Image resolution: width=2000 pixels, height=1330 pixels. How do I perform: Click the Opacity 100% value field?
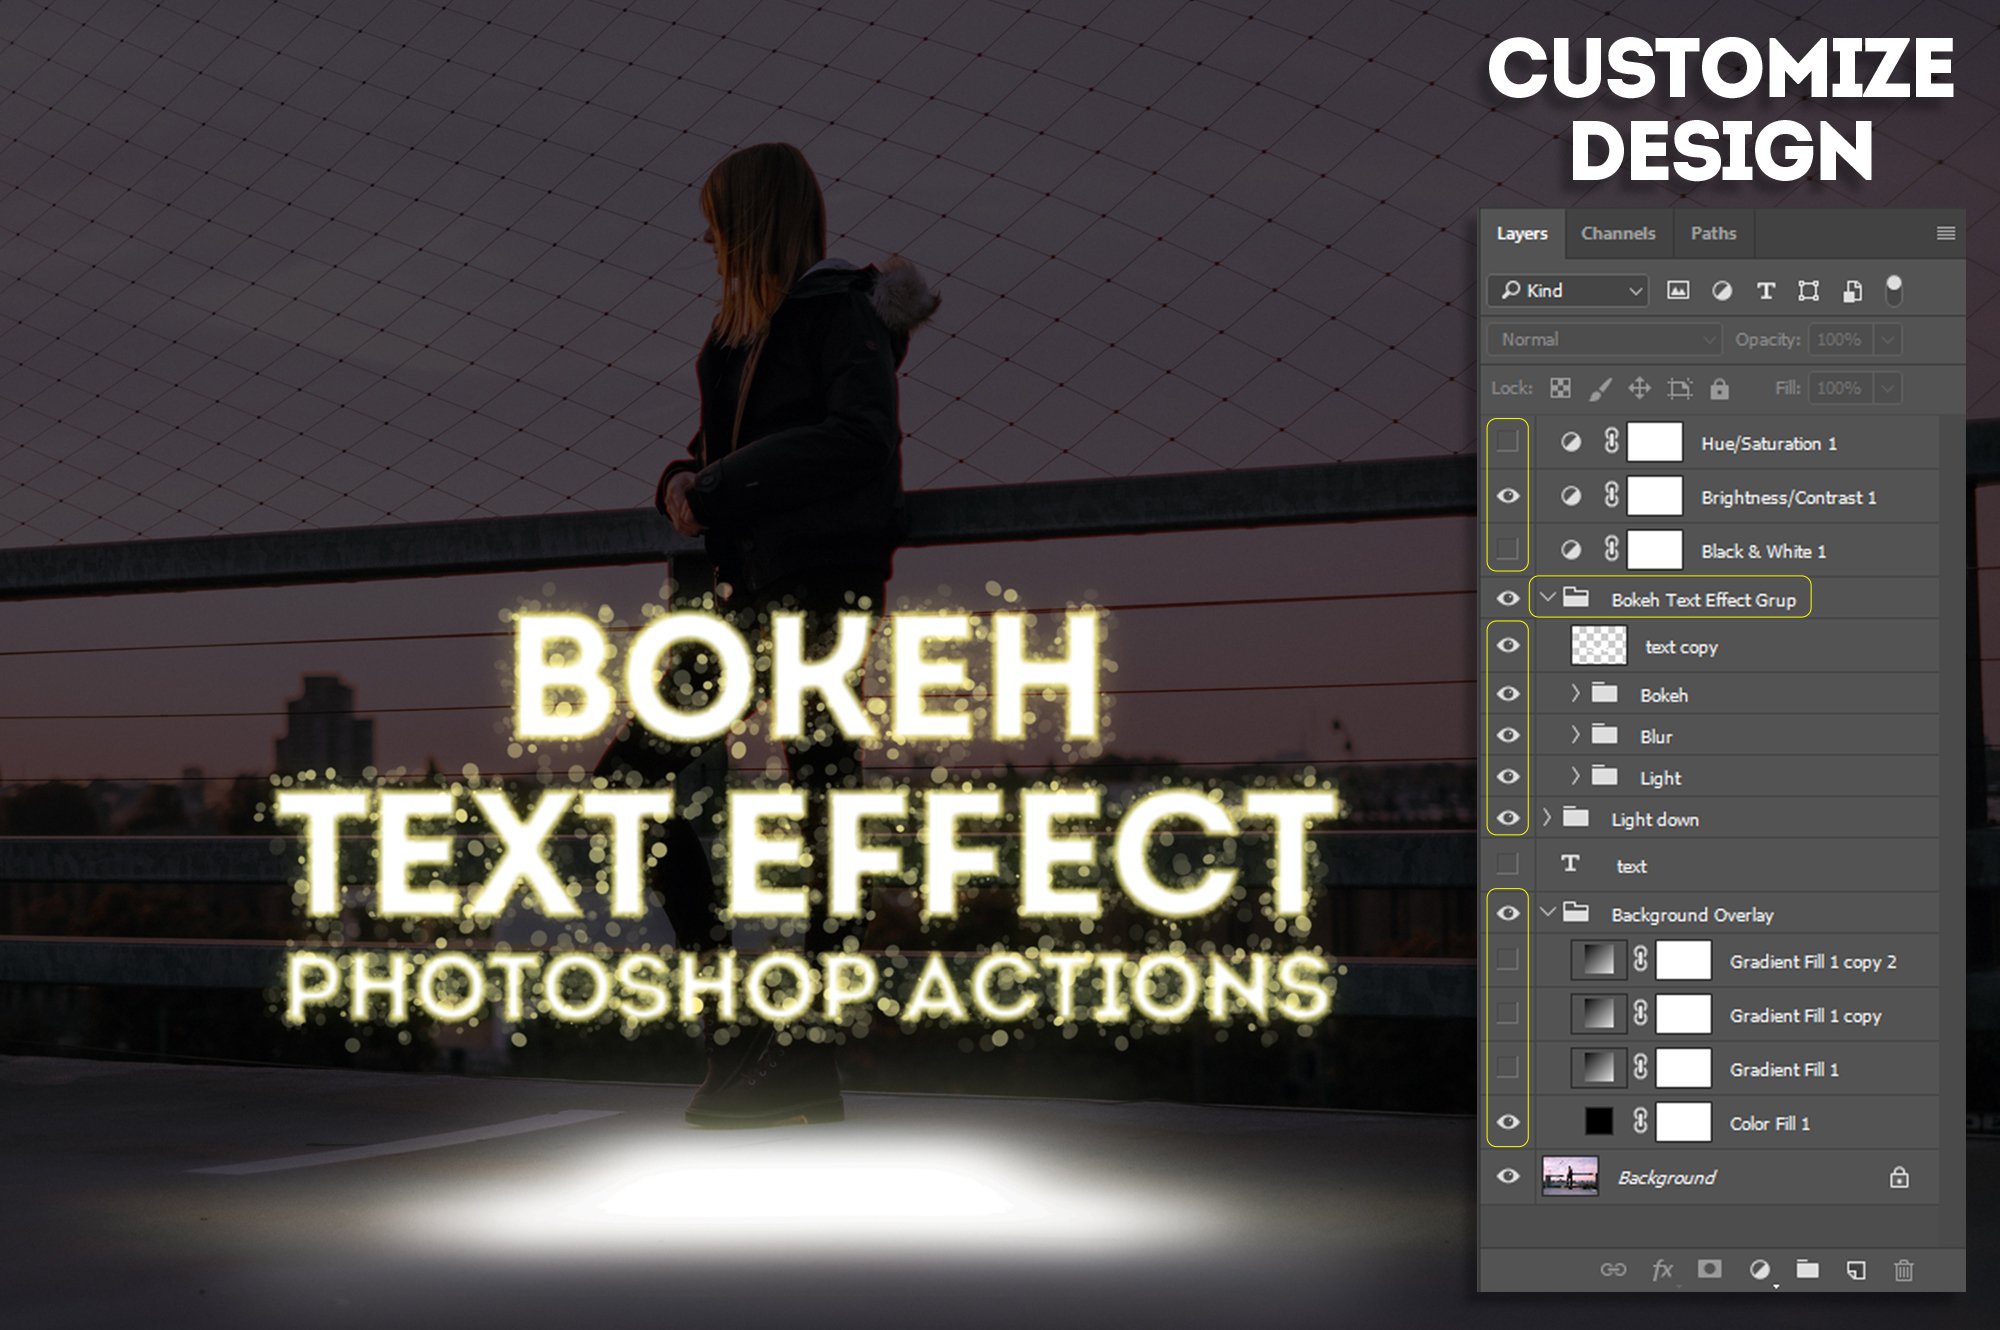click(x=1840, y=339)
